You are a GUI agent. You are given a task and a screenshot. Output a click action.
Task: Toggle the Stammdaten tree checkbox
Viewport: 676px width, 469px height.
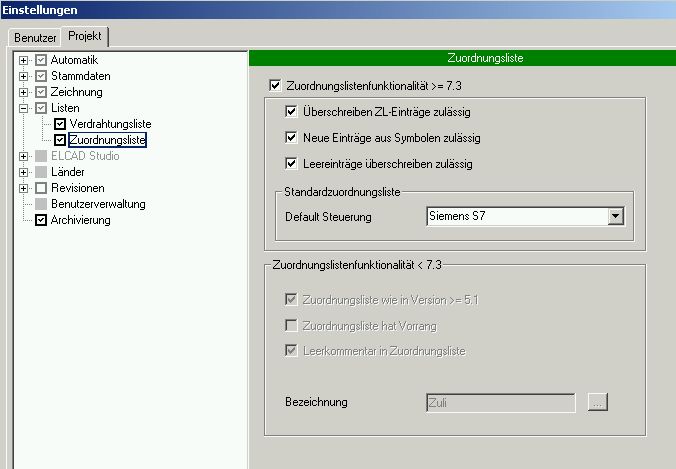click(41, 76)
